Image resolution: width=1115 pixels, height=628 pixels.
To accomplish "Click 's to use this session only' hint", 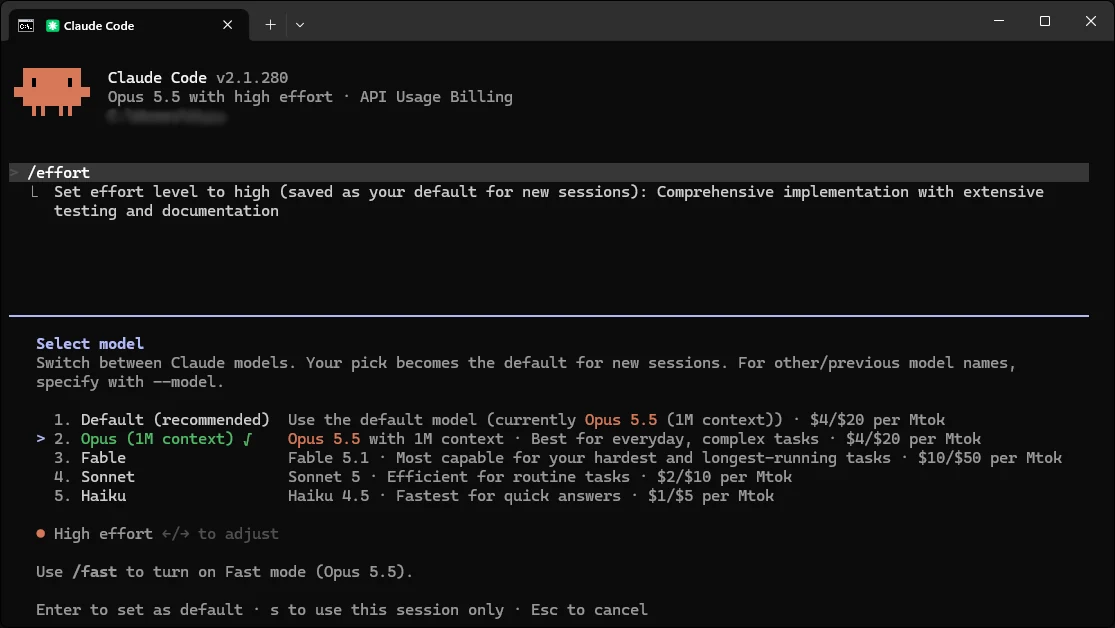I will pyautogui.click(x=387, y=610).
